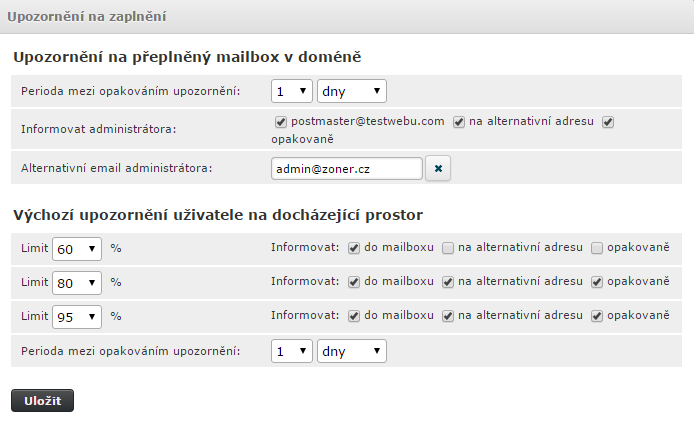Open the Limit 60 percent dropdown

point(77,248)
